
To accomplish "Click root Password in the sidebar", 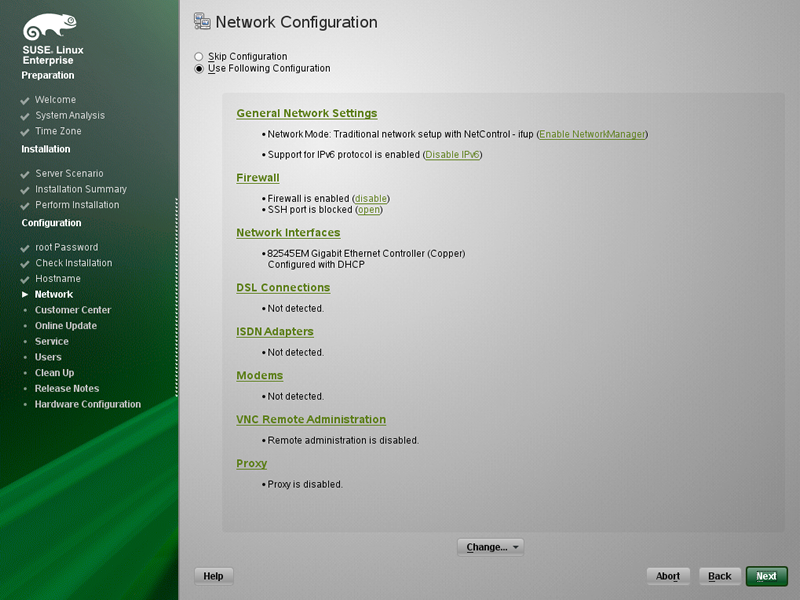I will [x=66, y=247].
